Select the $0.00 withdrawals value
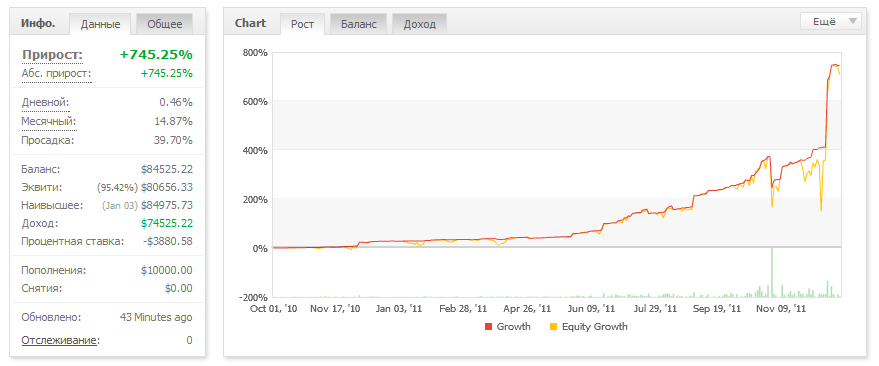Screen dimensions: 879x366 coord(179,289)
